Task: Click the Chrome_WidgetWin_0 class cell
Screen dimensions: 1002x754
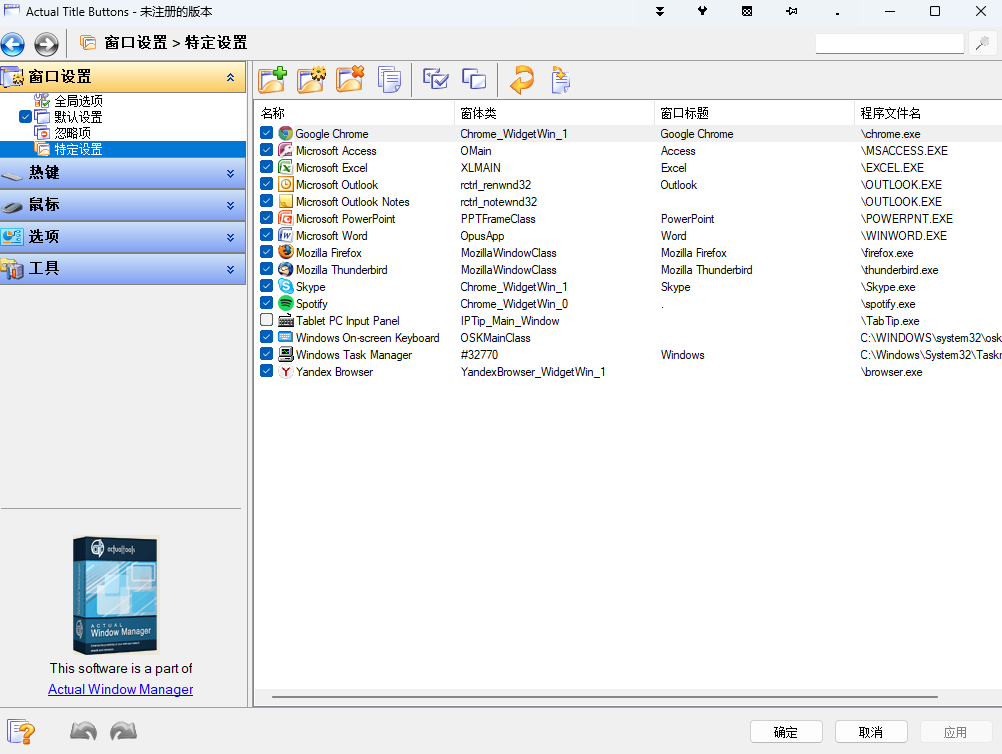Action: (514, 304)
